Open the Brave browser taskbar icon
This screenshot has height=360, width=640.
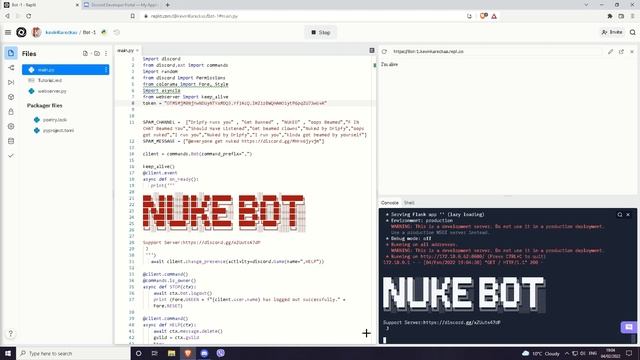pos(188,353)
